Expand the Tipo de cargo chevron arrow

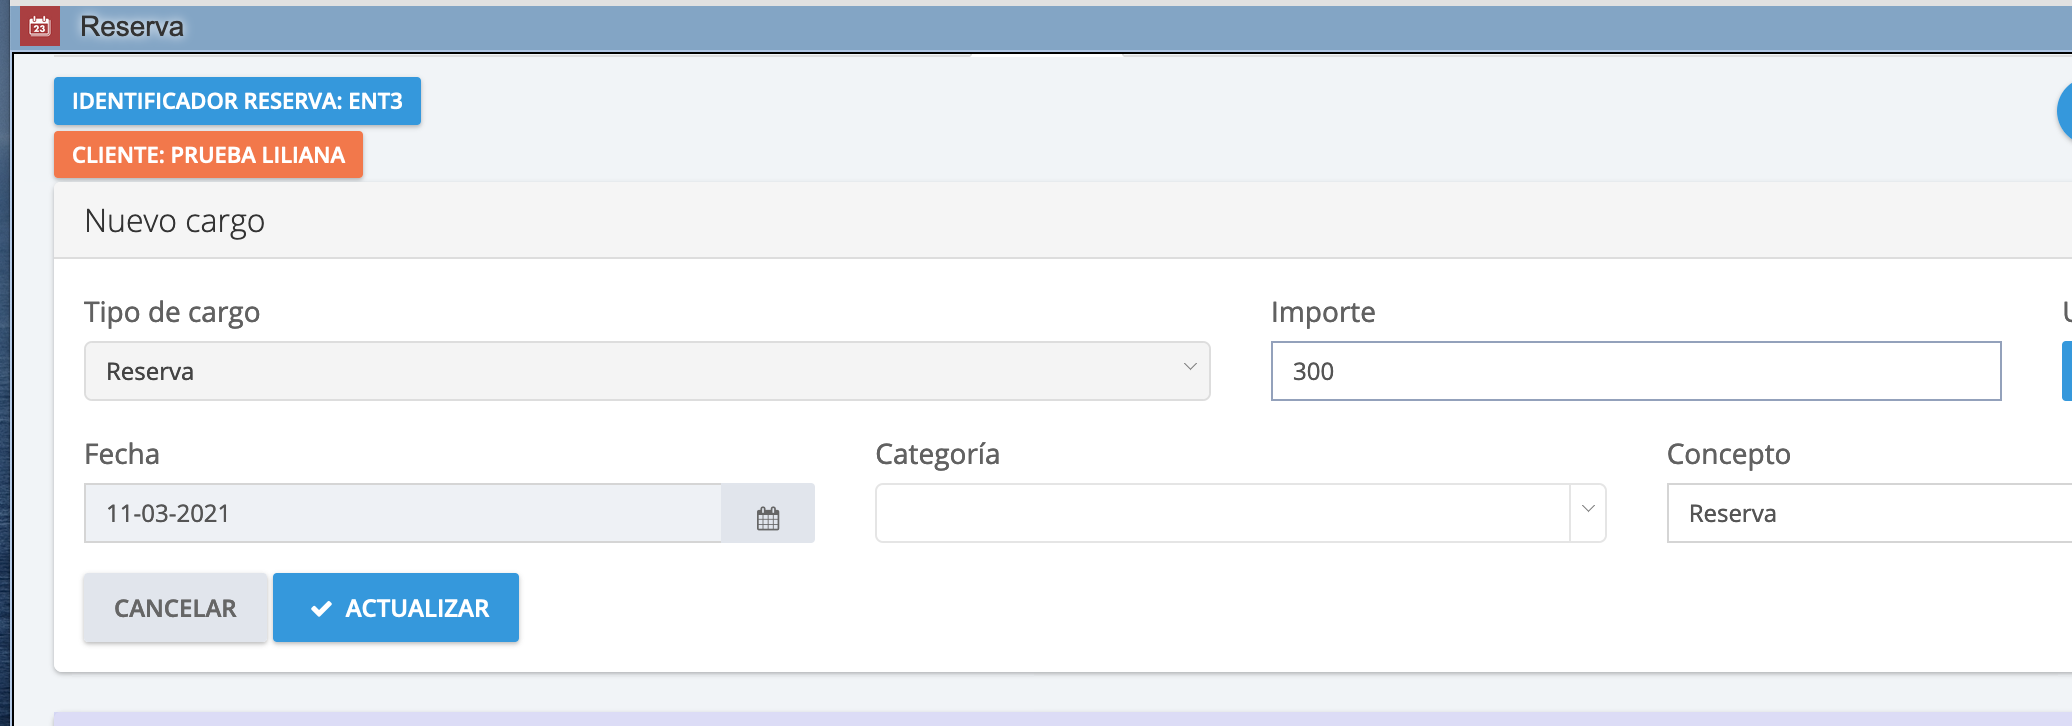[1189, 367]
